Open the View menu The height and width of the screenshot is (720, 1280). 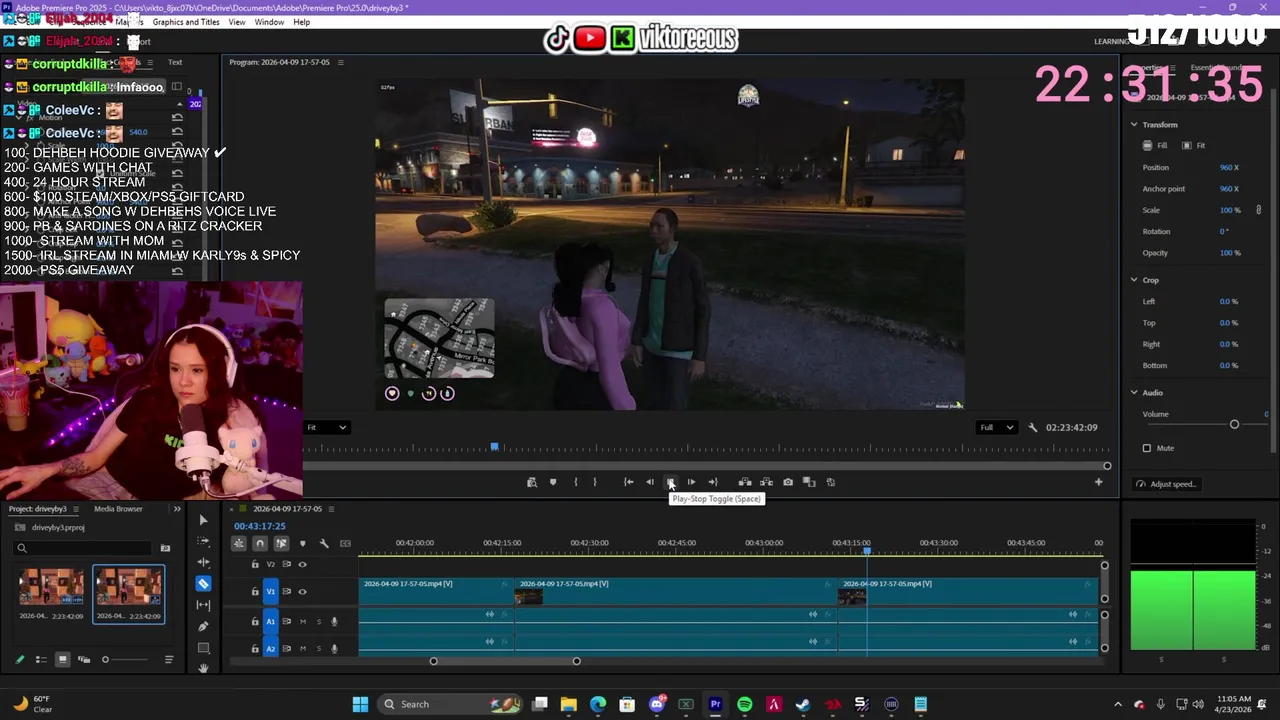click(237, 22)
